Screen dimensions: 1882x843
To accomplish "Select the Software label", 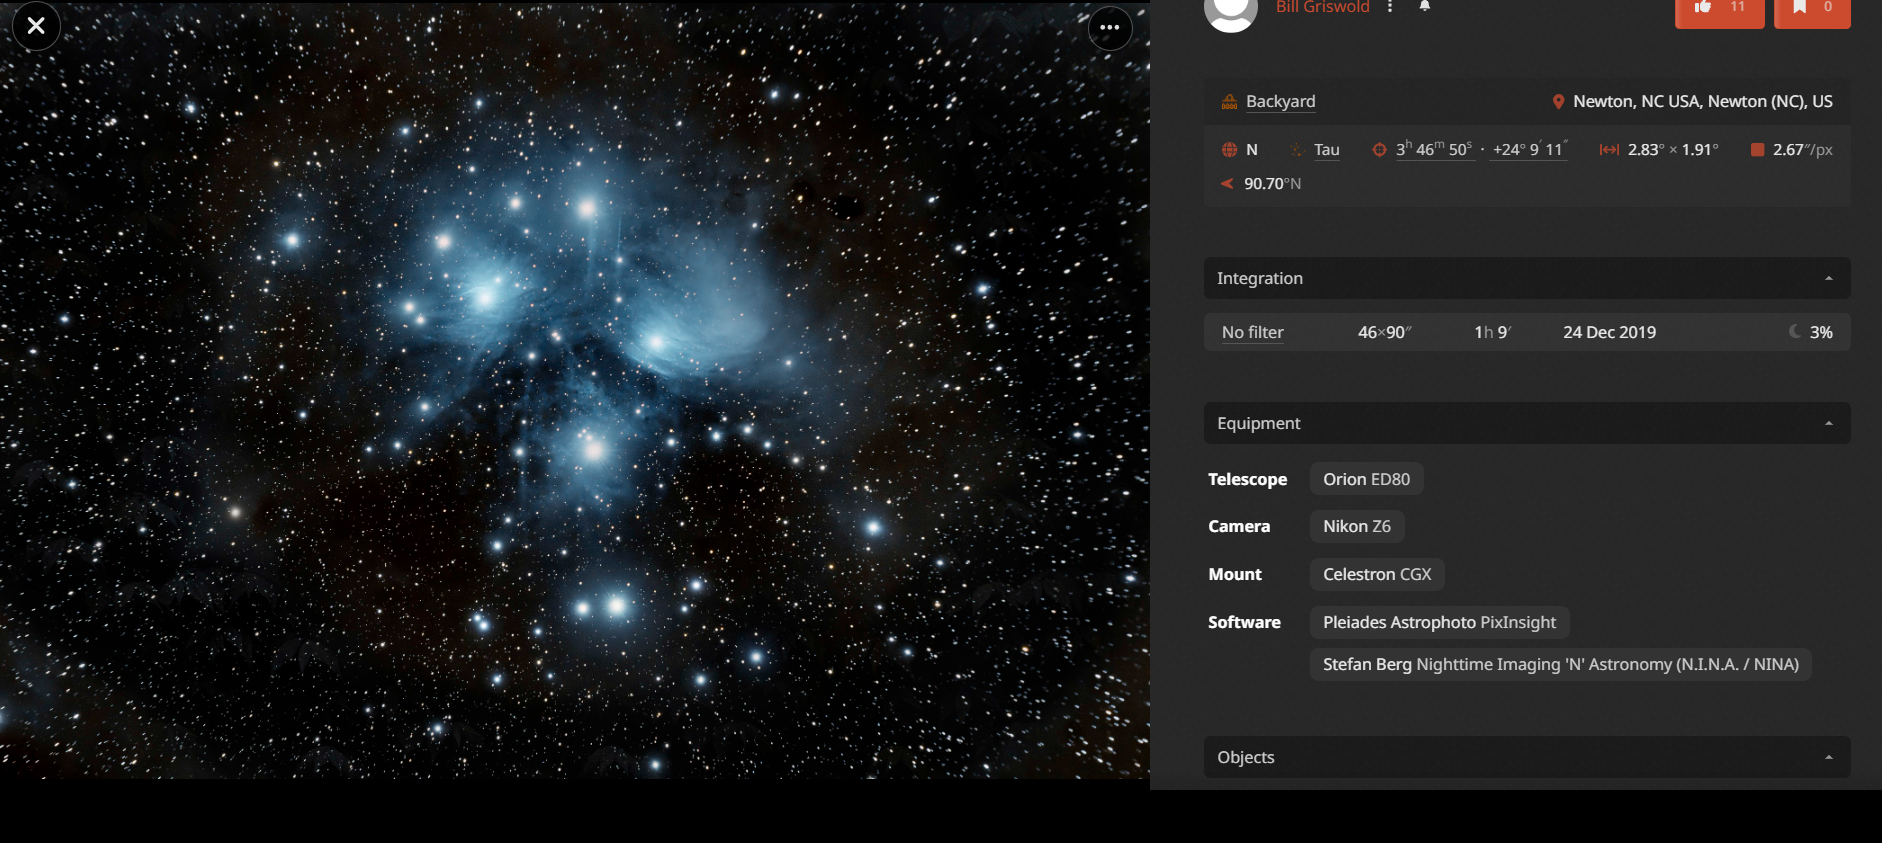I will (x=1244, y=622).
